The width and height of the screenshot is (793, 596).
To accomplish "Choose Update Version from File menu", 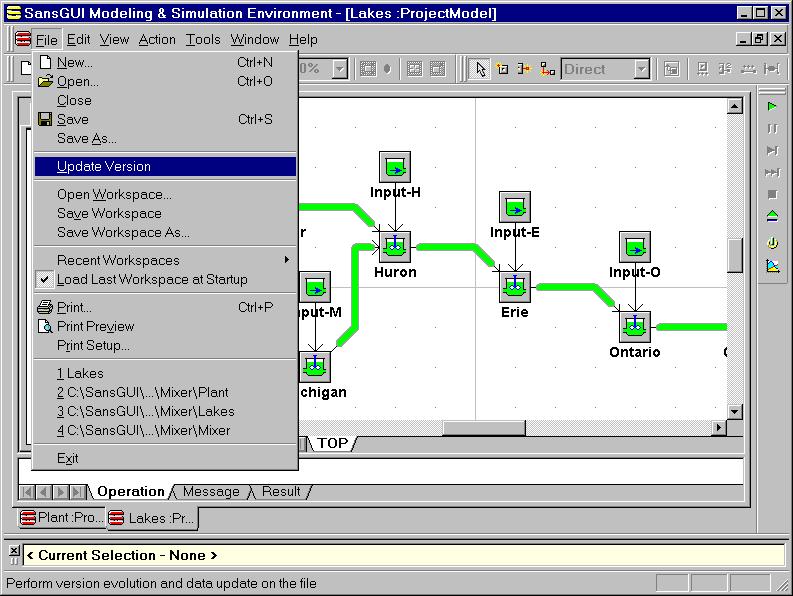I will click(104, 166).
